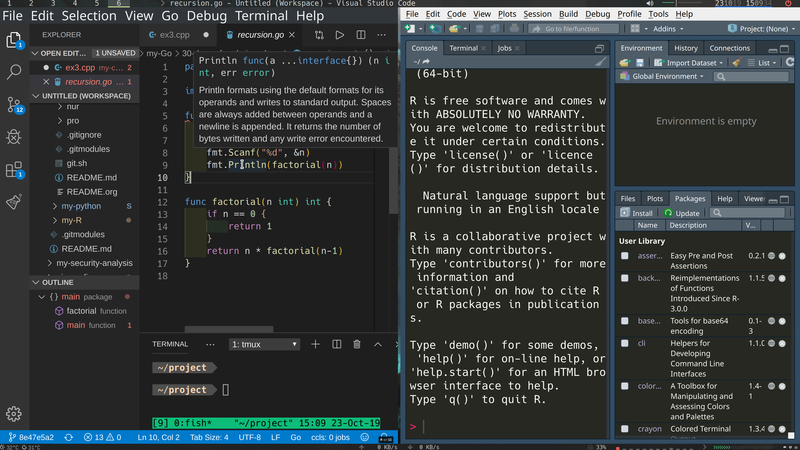Viewport: 800px width, 450px height.
Task: Switch to the Plots tab
Action: click(x=655, y=199)
